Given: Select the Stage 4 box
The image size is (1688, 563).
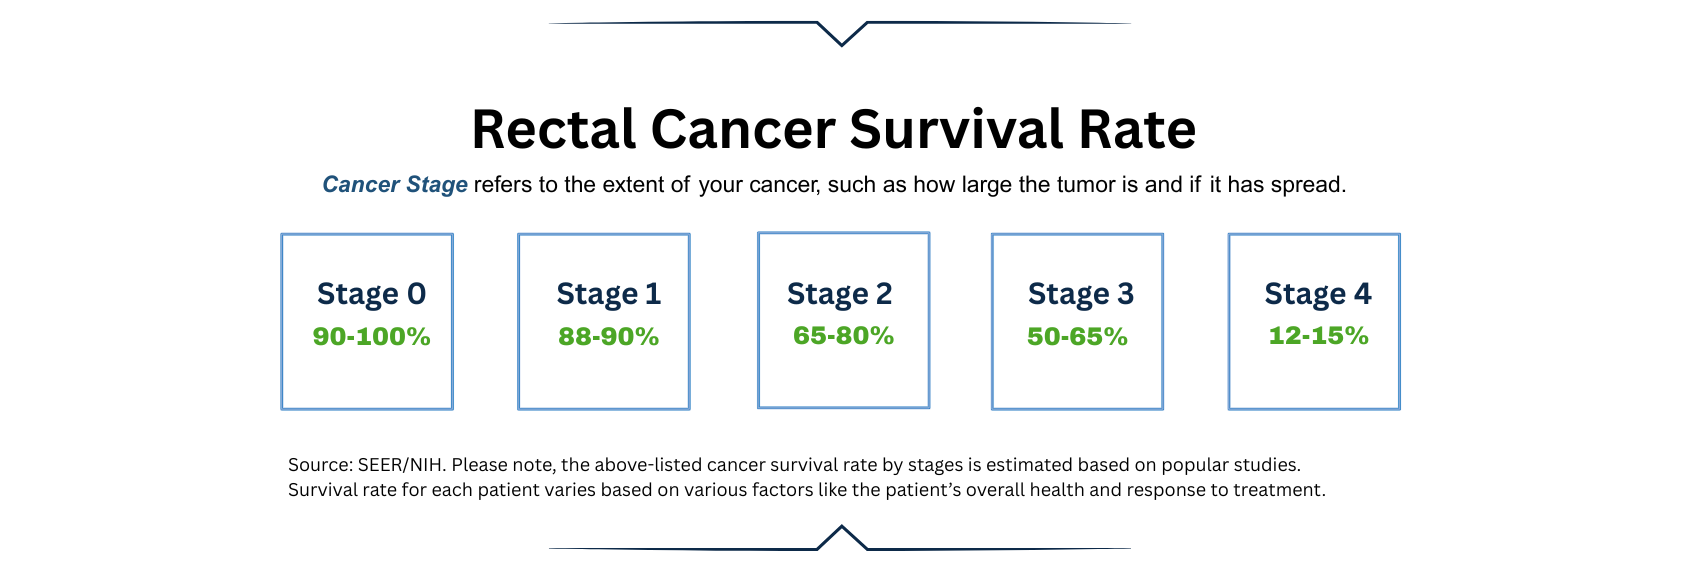Looking at the screenshot, I should click(x=1314, y=322).
